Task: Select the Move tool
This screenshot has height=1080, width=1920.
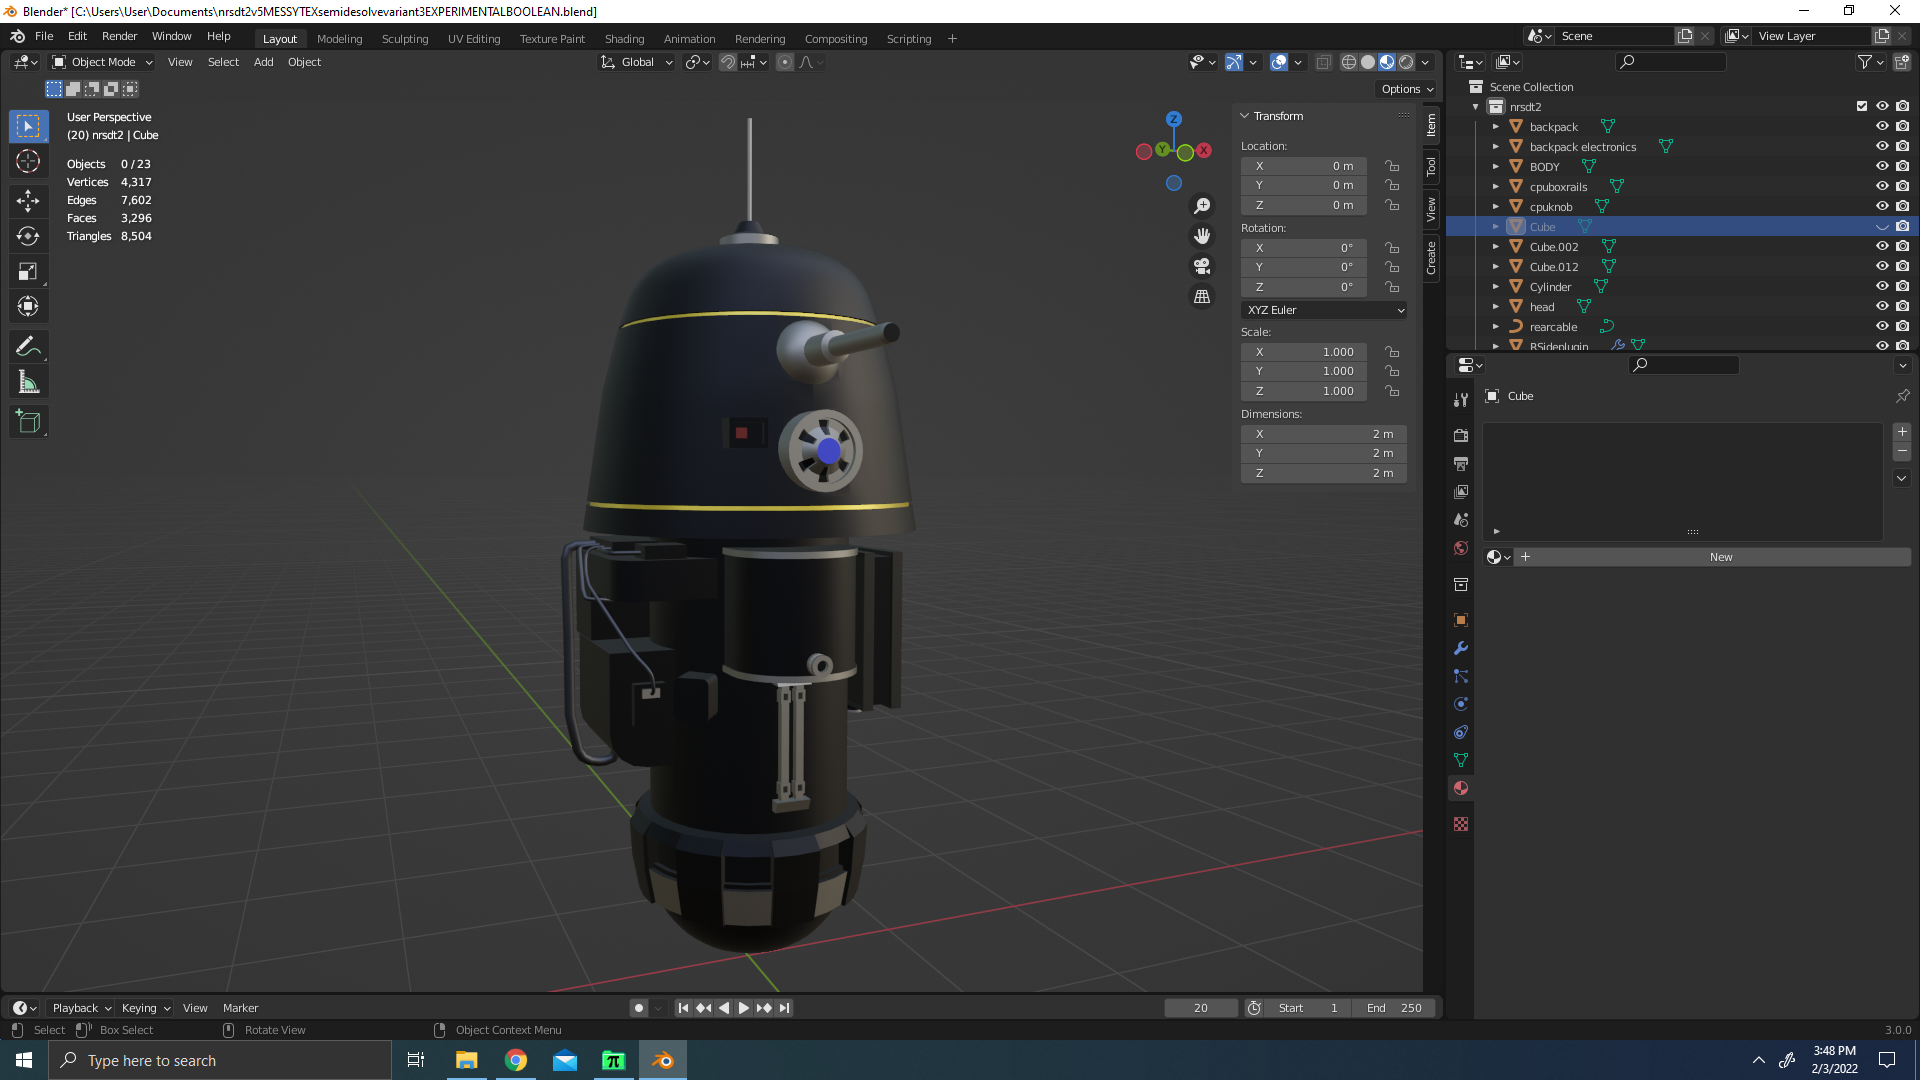Action: [x=28, y=201]
